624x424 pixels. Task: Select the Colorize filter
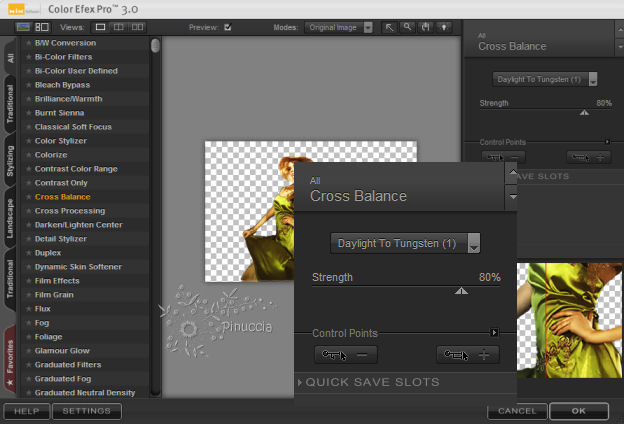[x=51, y=155]
